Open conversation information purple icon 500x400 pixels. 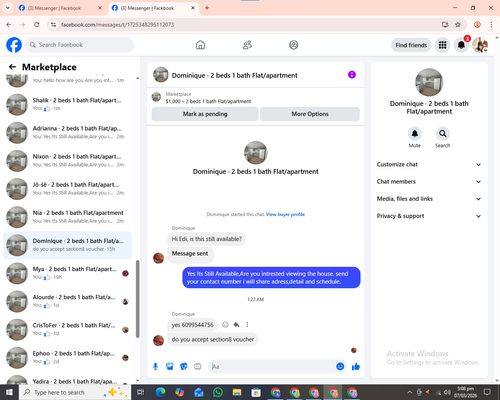(x=352, y=75)
